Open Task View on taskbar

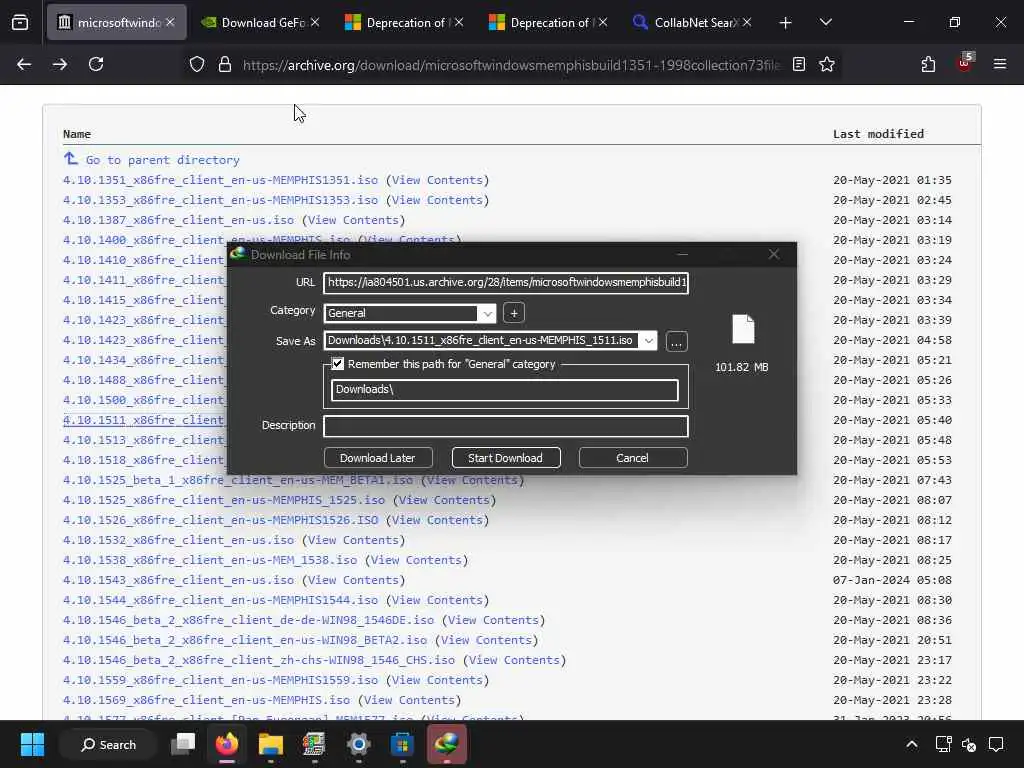click(183, 744)
